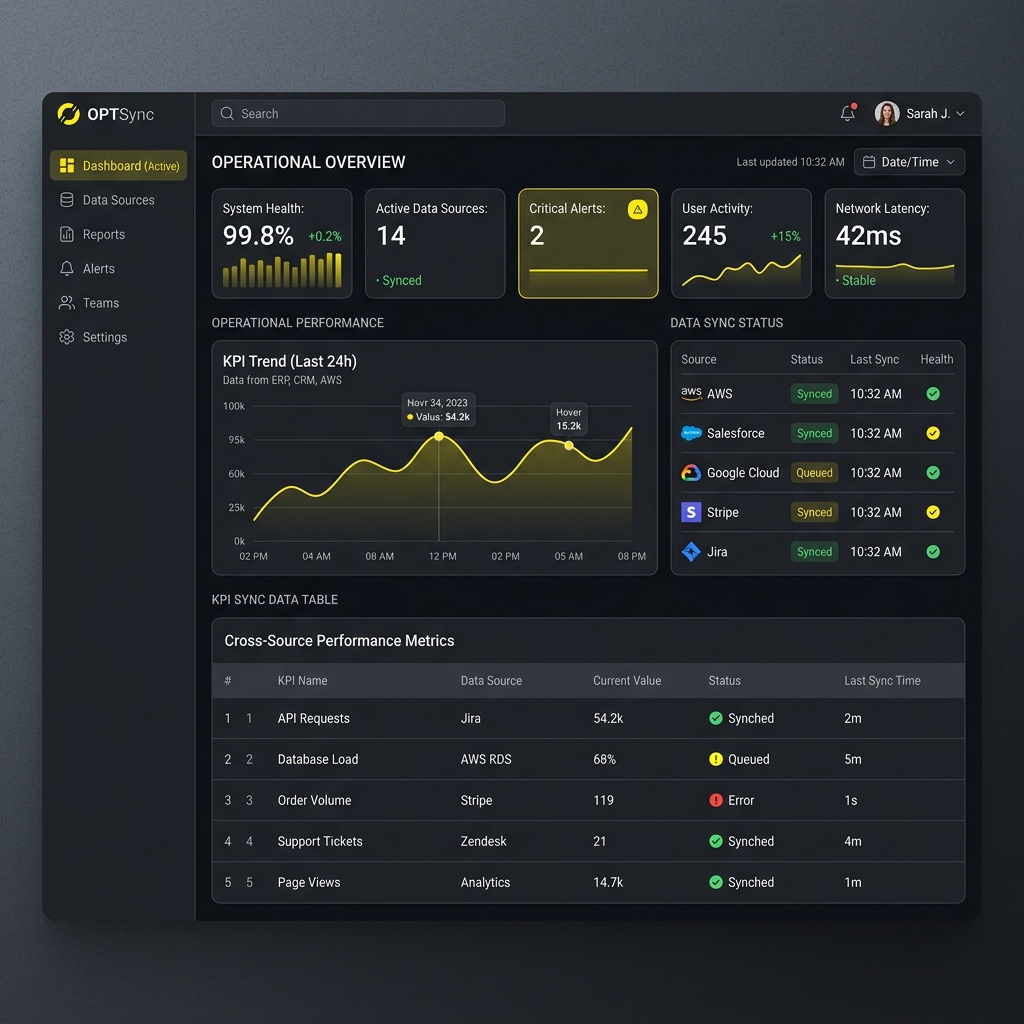Click the Health column header in sync status
This screenshot has height=1024, width=1024.
pos(936,359)
